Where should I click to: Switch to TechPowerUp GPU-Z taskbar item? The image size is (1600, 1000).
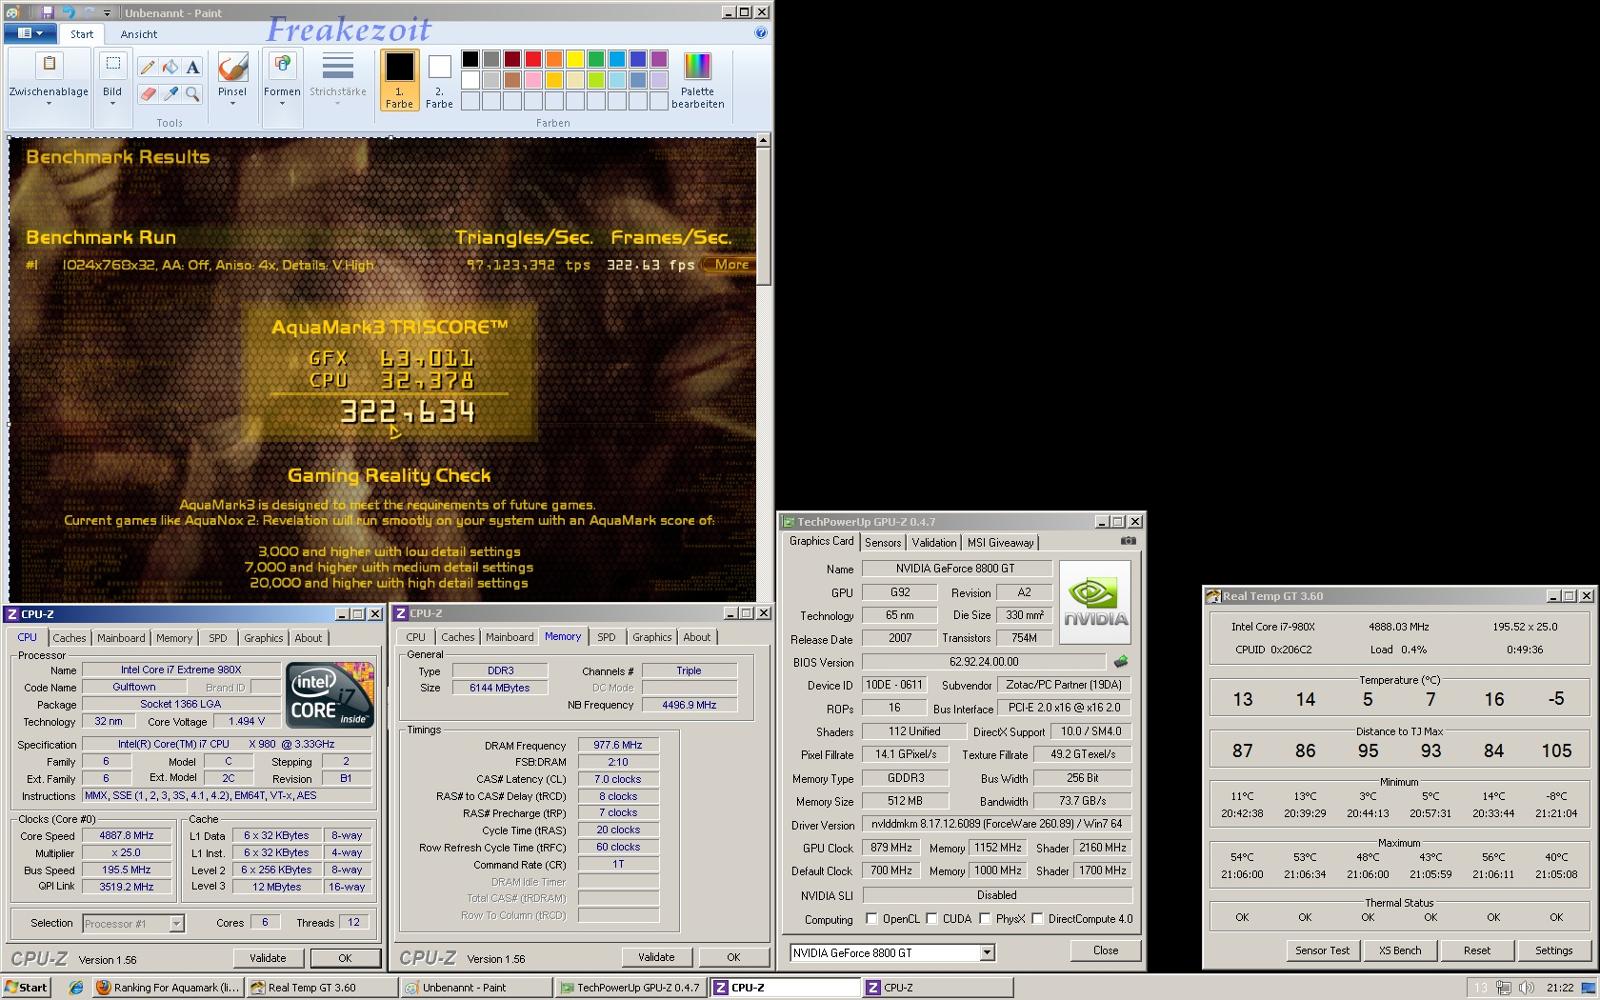pyautogui.click(x=629, y=987)
